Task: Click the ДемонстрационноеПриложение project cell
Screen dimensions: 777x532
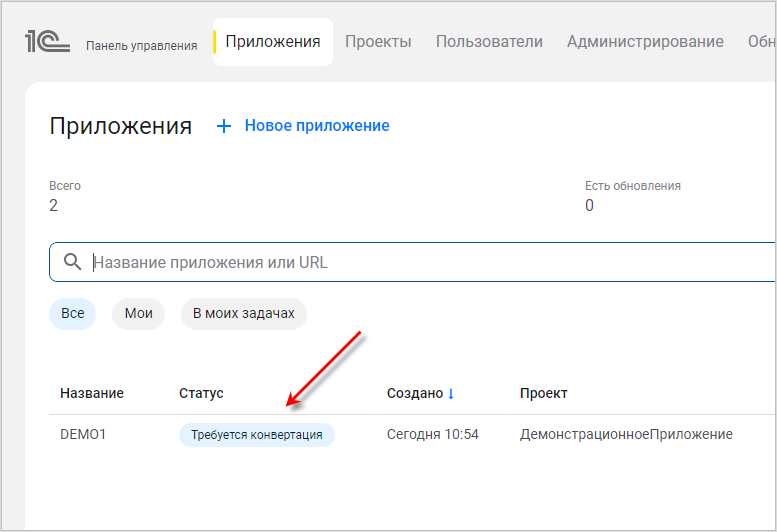Action: 626,434
